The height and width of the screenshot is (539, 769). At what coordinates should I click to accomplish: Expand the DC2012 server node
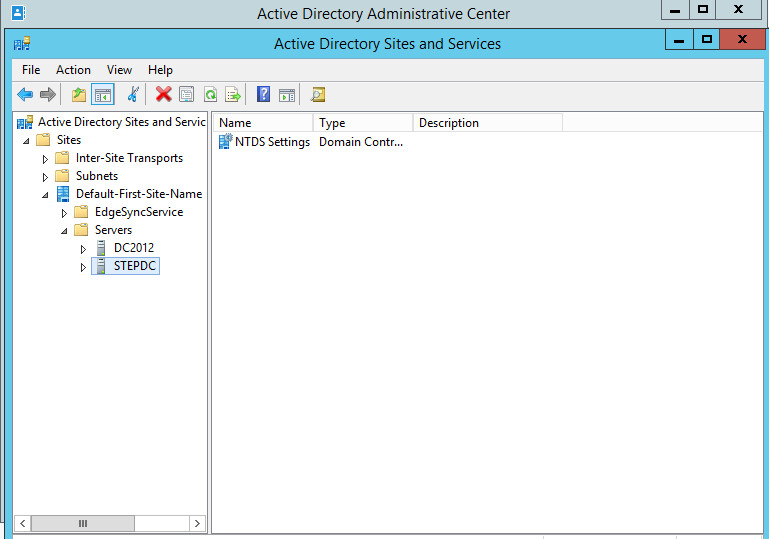coord(83,249)
